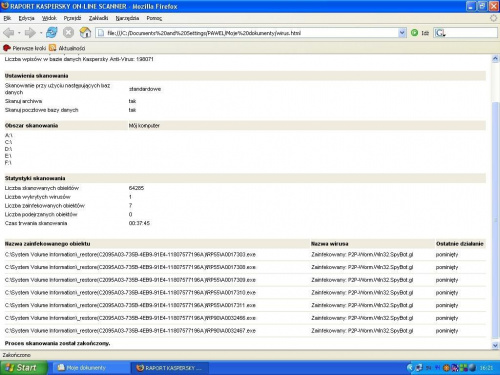This screenshot has height=375, width=500.
Task: Open the Edycja menu
Action: pyautogui.click(x=26, y=18)
